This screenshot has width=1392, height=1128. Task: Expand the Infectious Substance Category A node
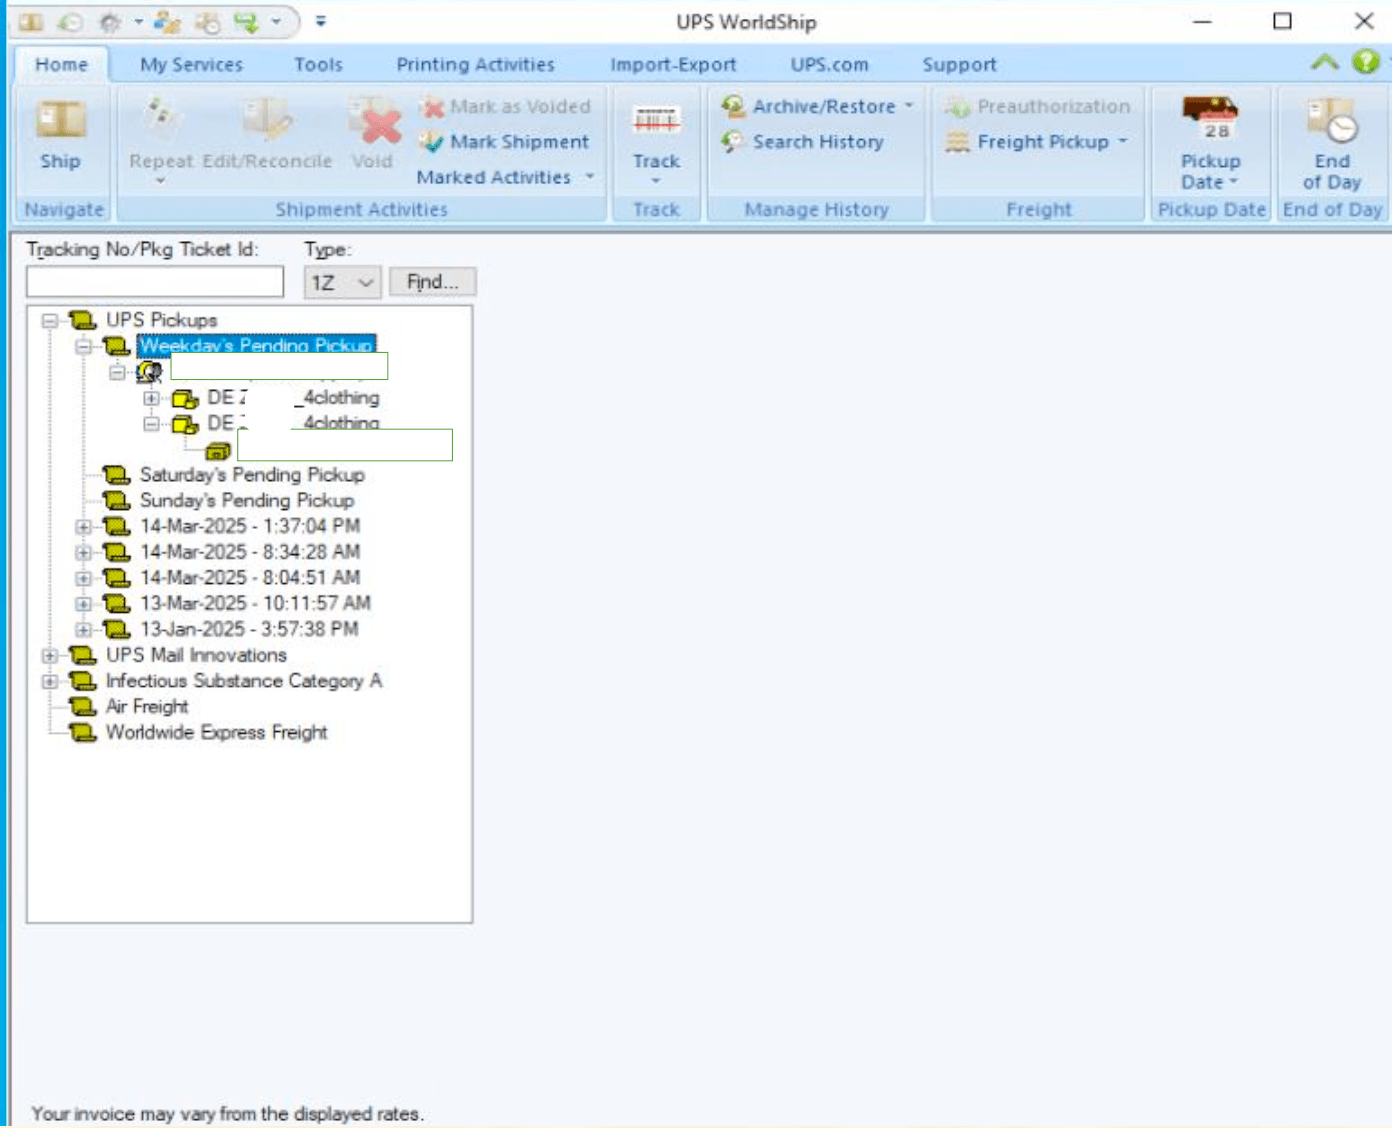49,682
